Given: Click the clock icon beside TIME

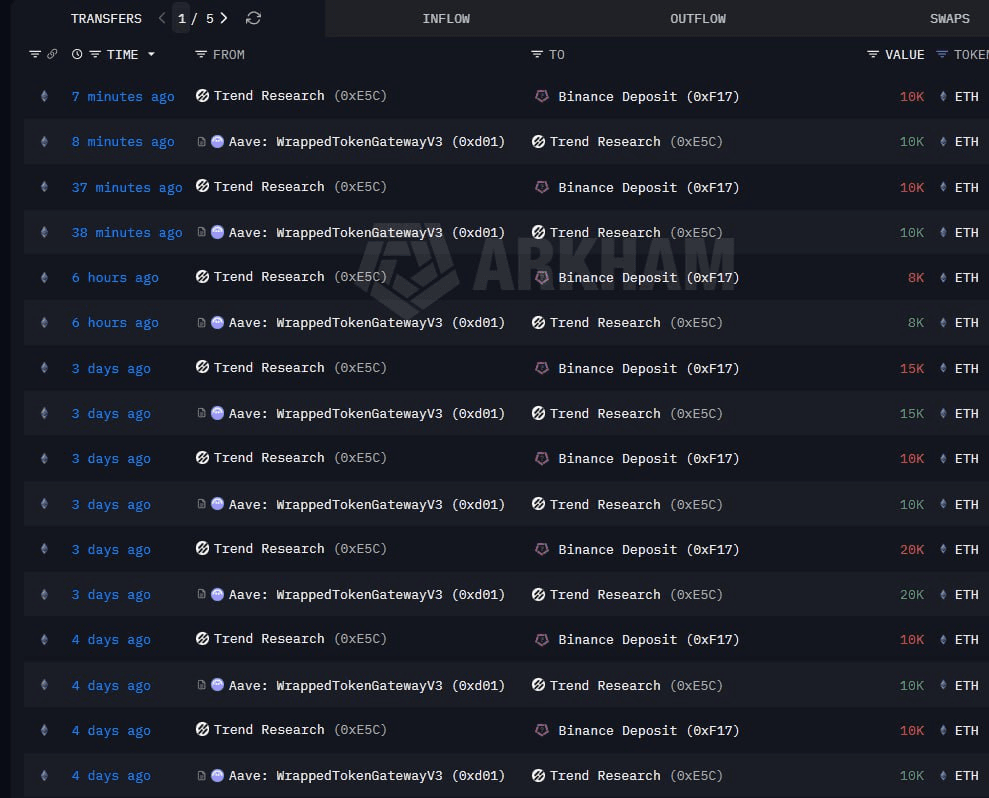Looking at the screenshot, I should [77, 54].
